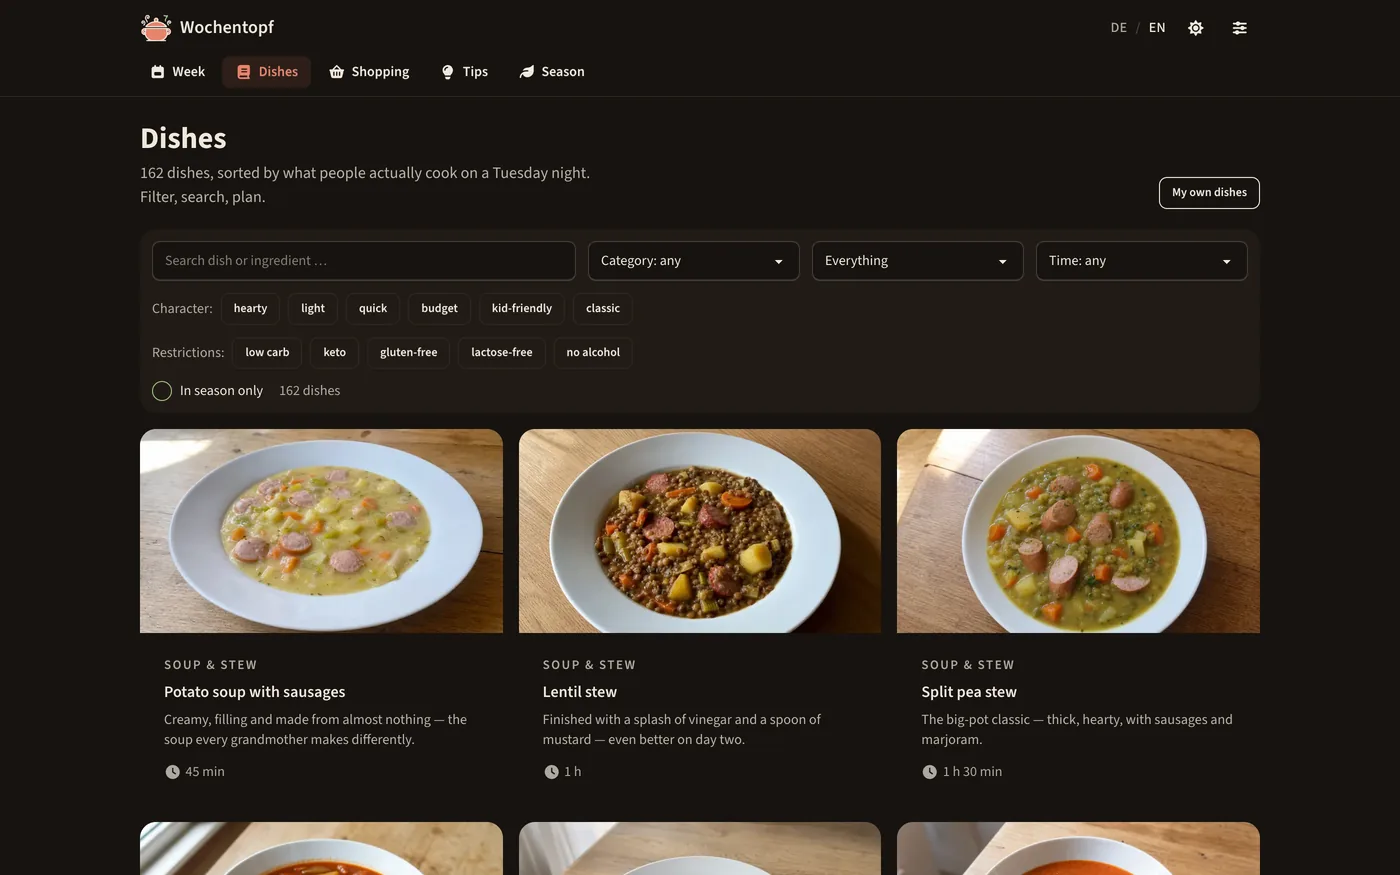Enable the low carb restriction

pyautogui.click(x=267, y=353)
